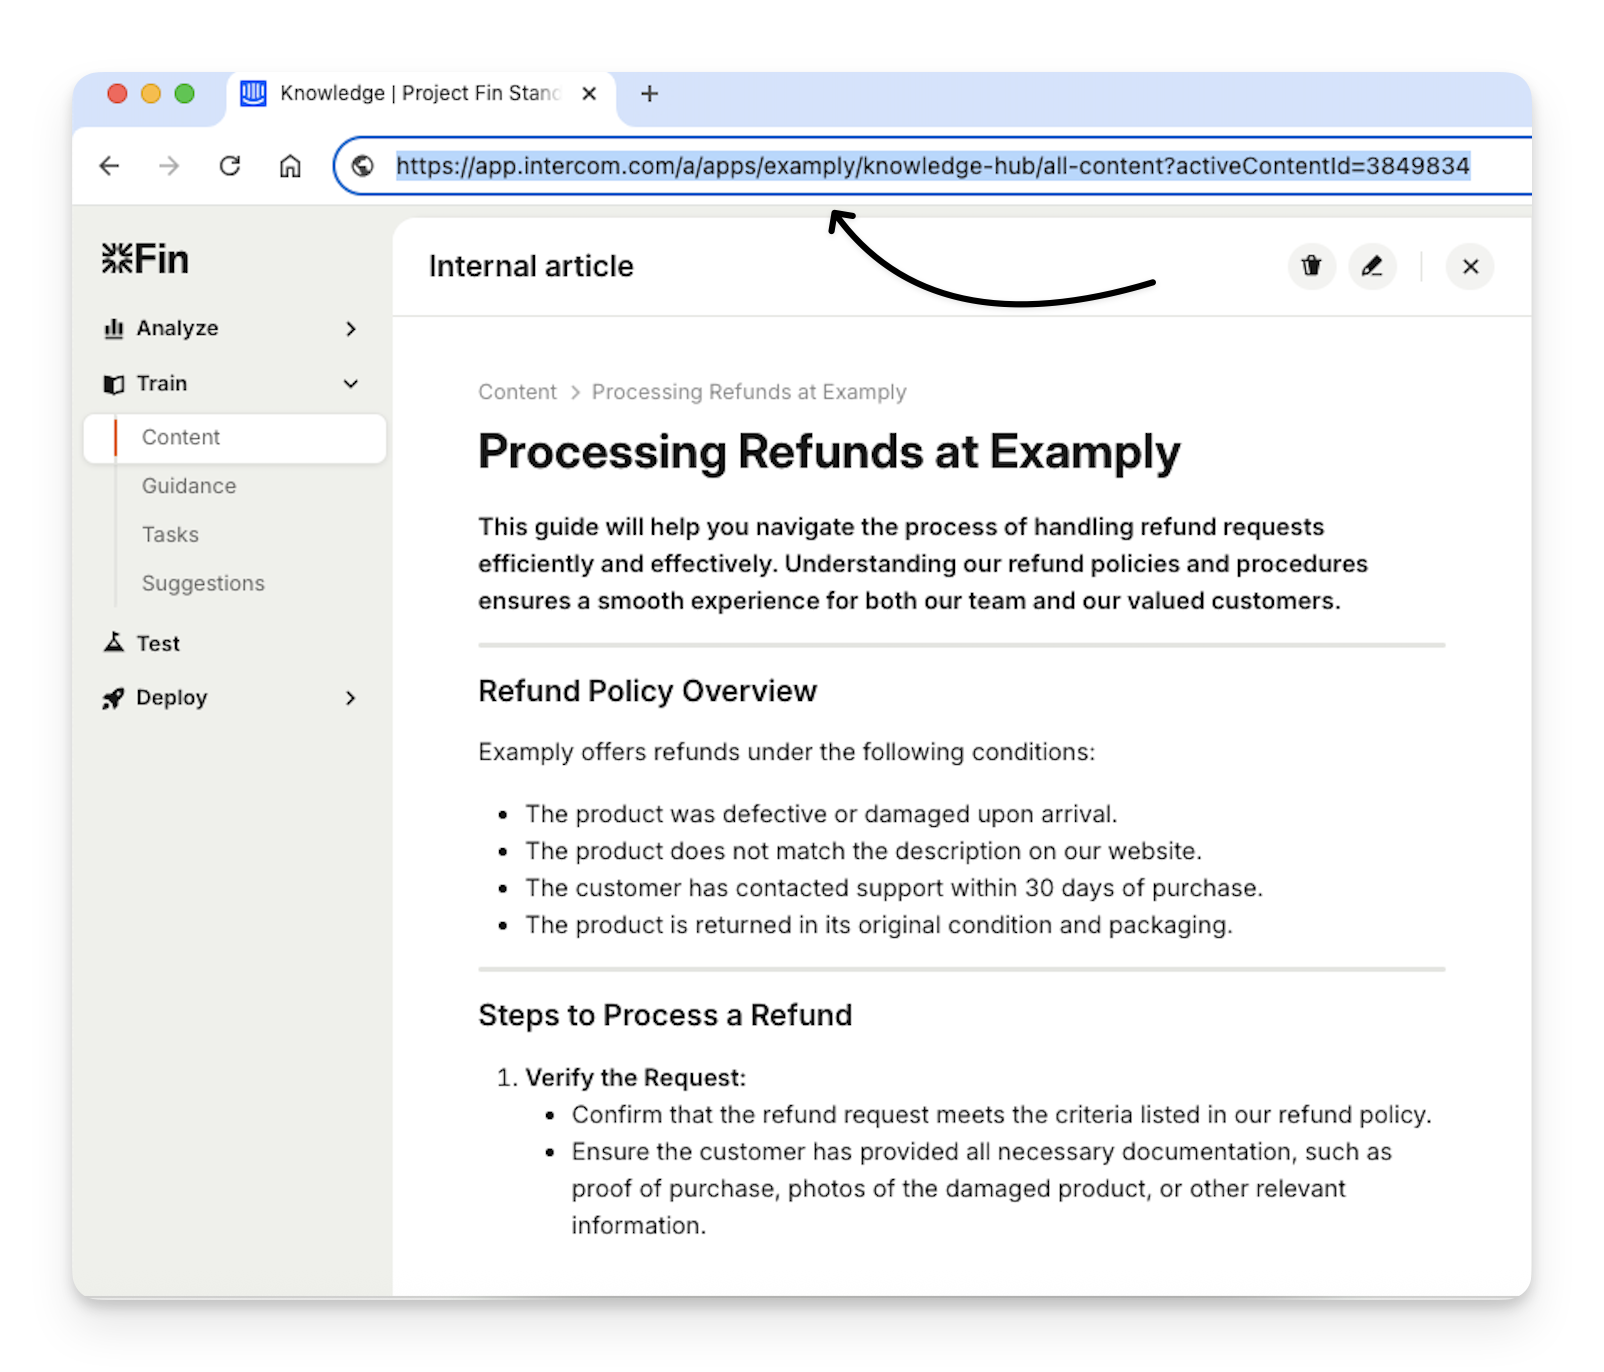Expand the Deploy section chevron
The image size is (1604, 1372).
pos(350,698)
